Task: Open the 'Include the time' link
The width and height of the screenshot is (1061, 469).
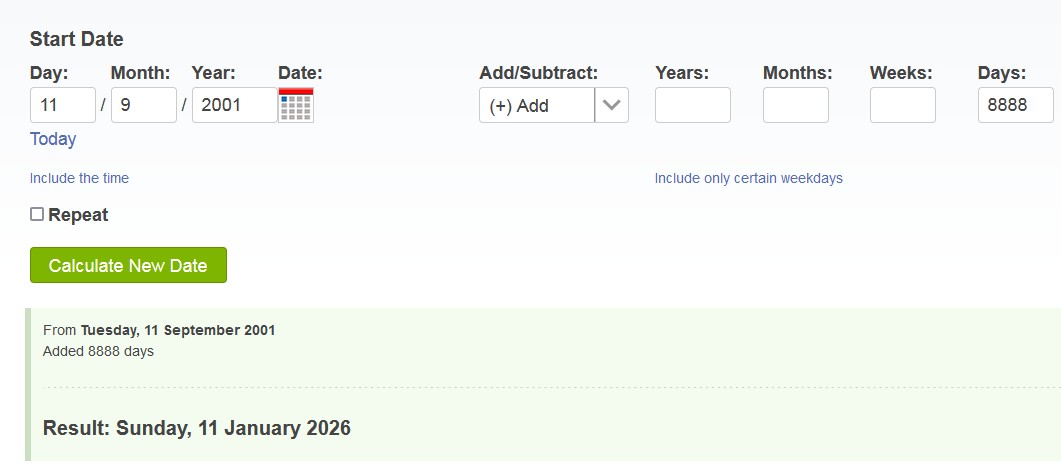Action: click(79, 178)
